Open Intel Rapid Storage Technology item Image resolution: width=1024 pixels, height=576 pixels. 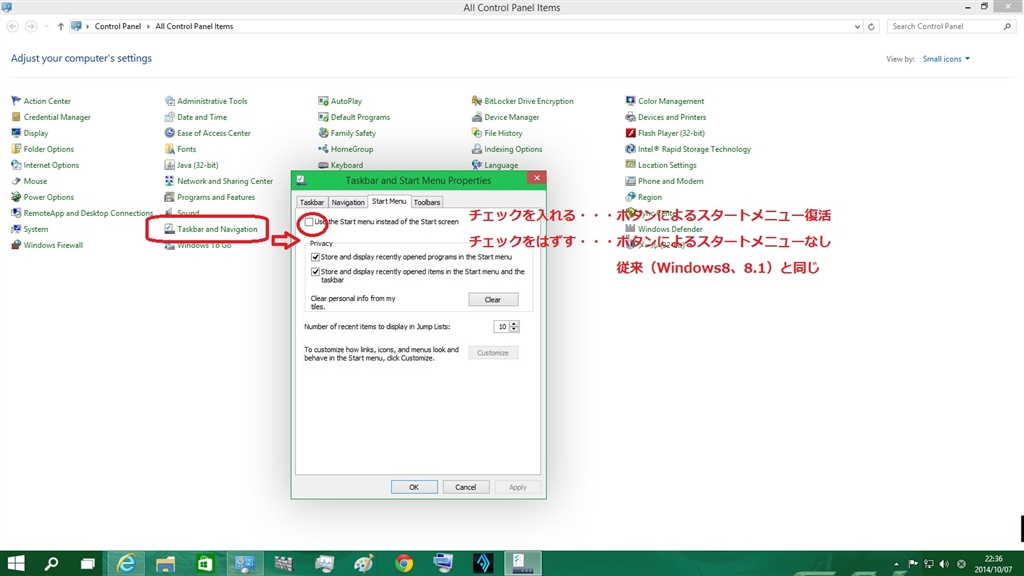pyautogui.click(x=688, y=149)
